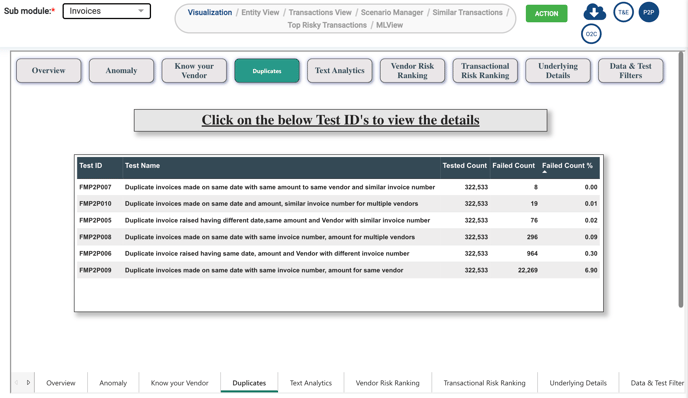Open the Sub module Invoices dropdown
688x398 pixels.
point(107,11)
